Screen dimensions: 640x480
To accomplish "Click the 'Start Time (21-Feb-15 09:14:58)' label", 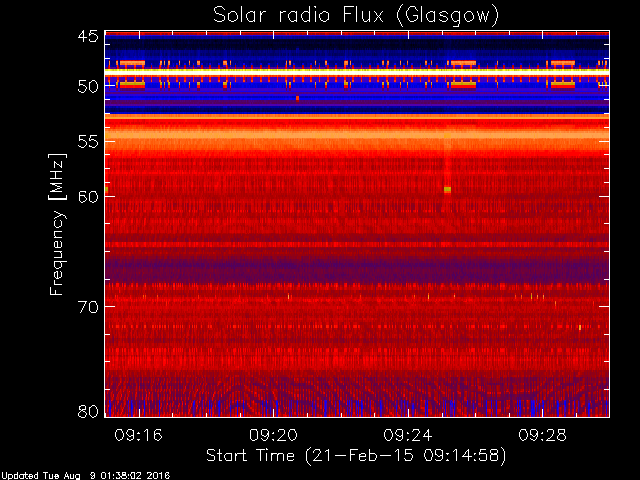I will pyautogui.click(x=356, y=456).
